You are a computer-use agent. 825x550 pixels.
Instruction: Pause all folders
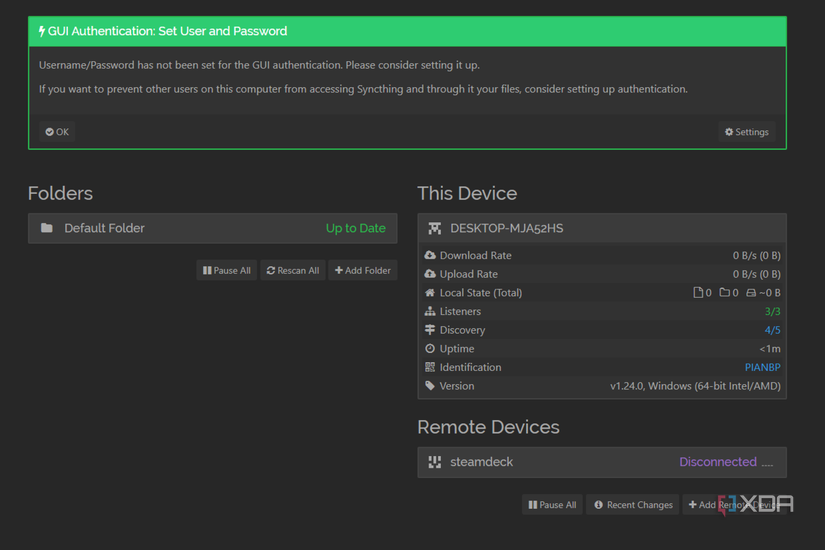(227, 270)
